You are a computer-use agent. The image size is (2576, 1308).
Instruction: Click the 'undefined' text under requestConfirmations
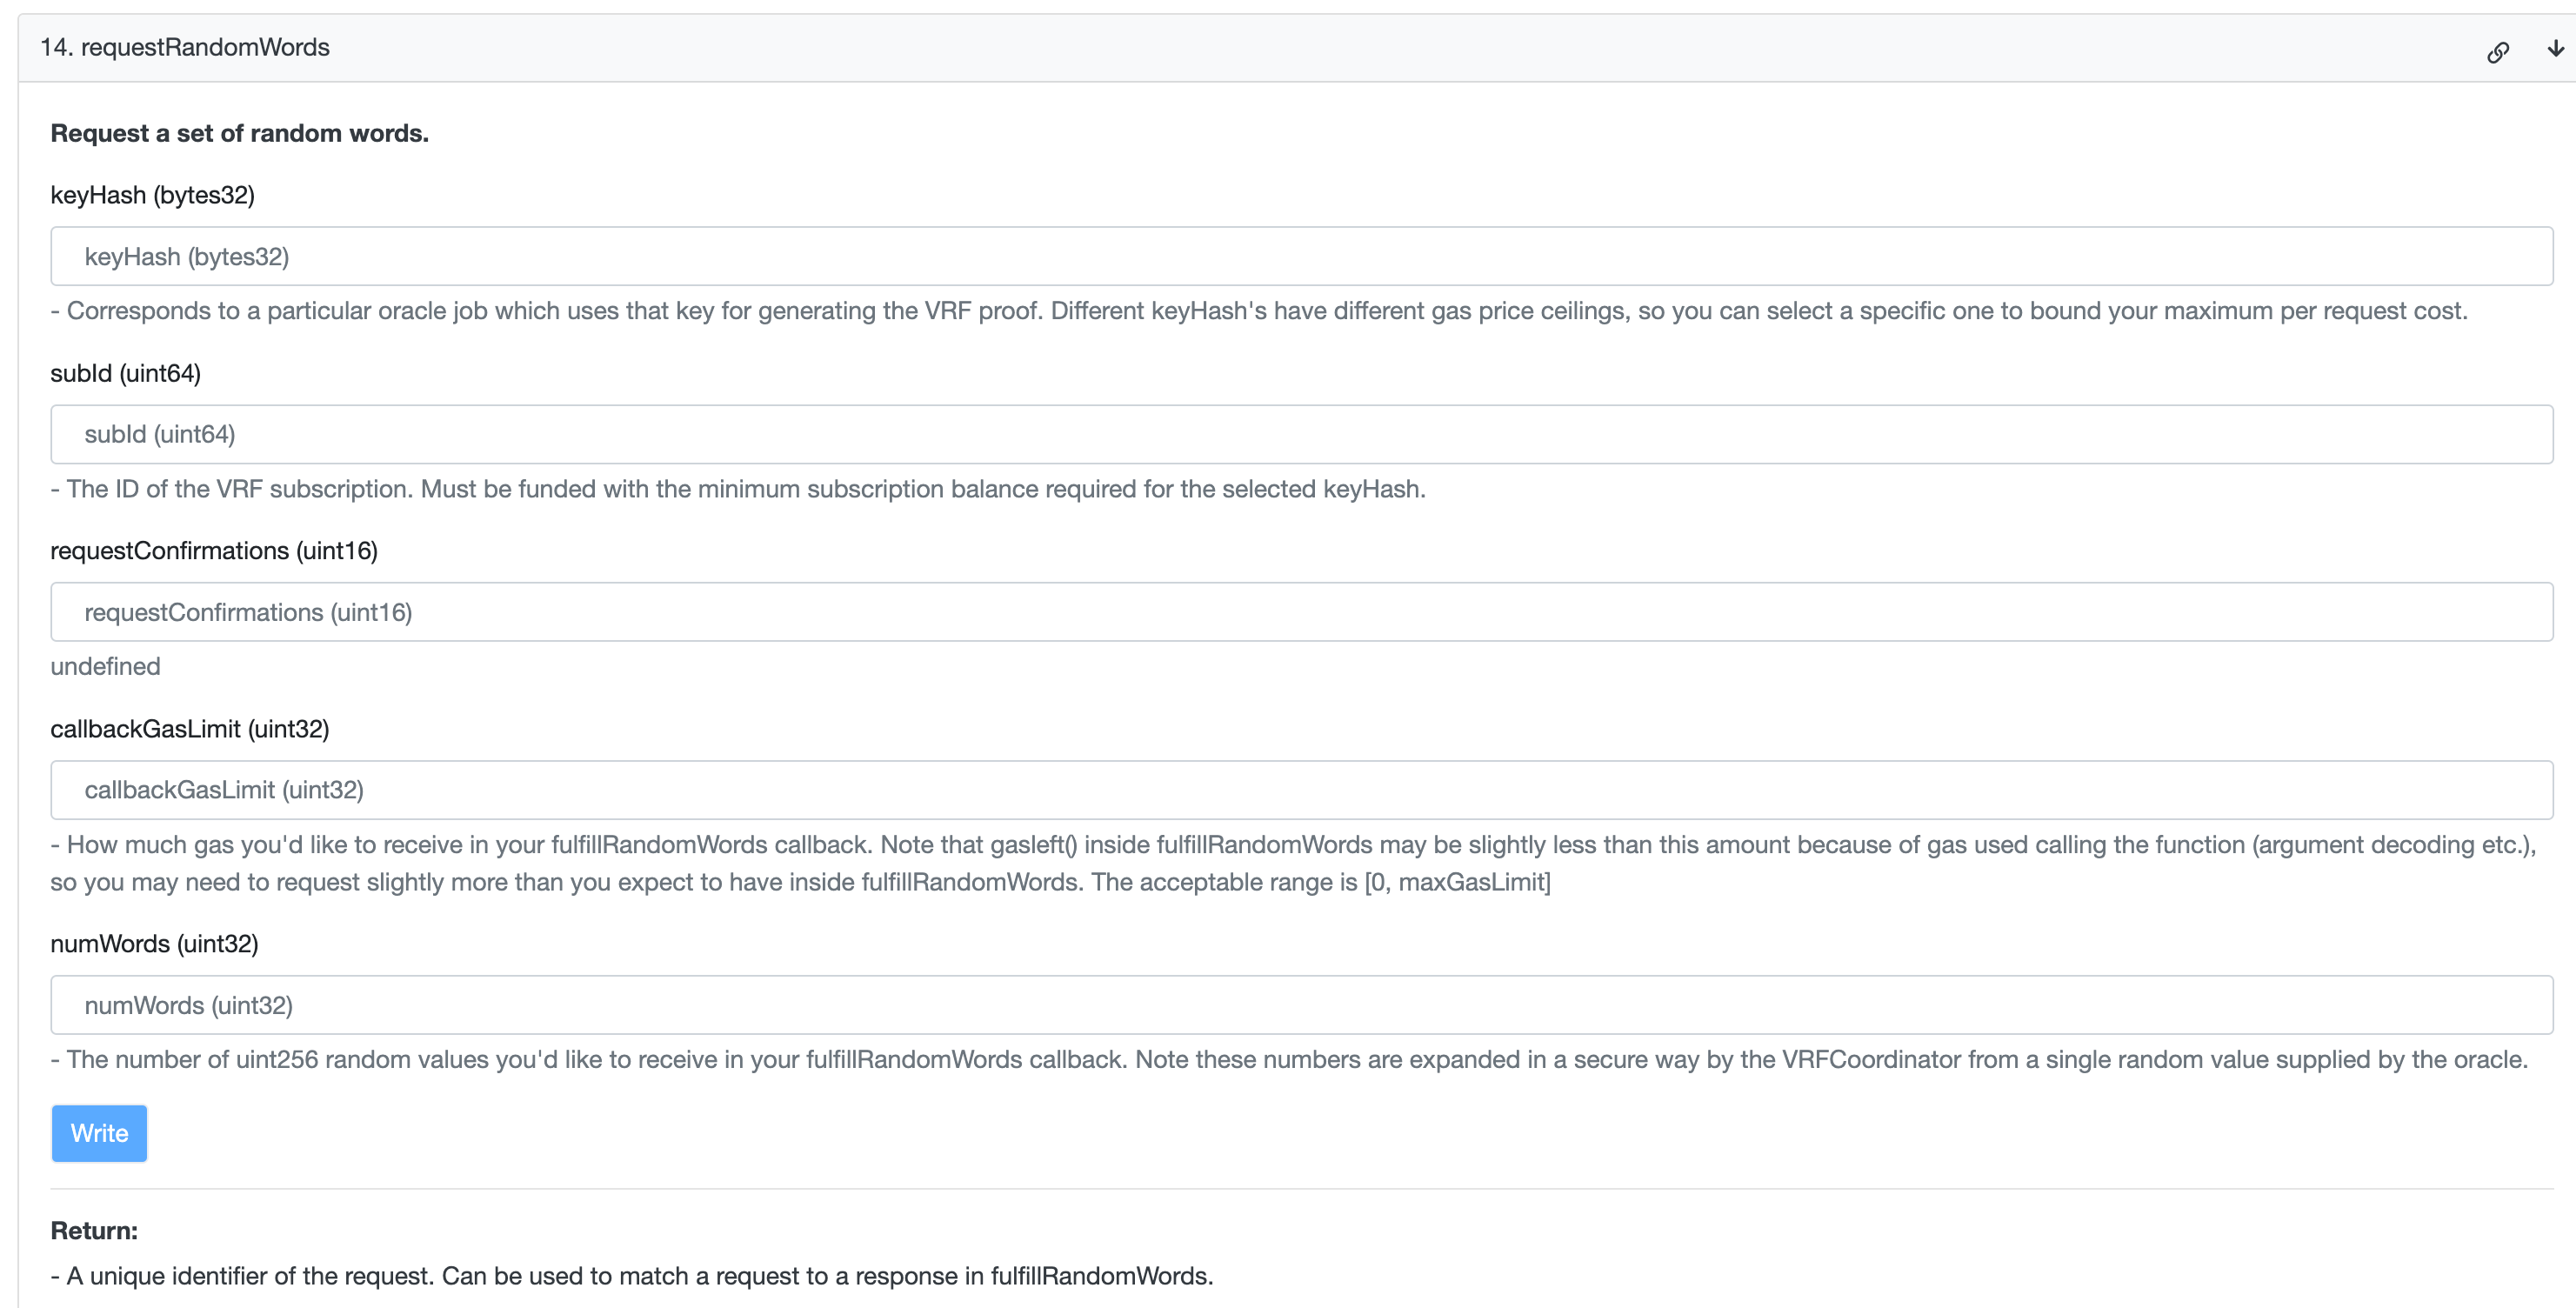tap(105, 666)
